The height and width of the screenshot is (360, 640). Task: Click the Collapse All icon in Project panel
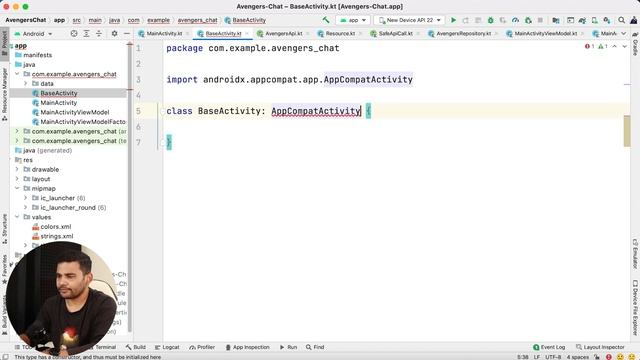click(x=99, y=33)
